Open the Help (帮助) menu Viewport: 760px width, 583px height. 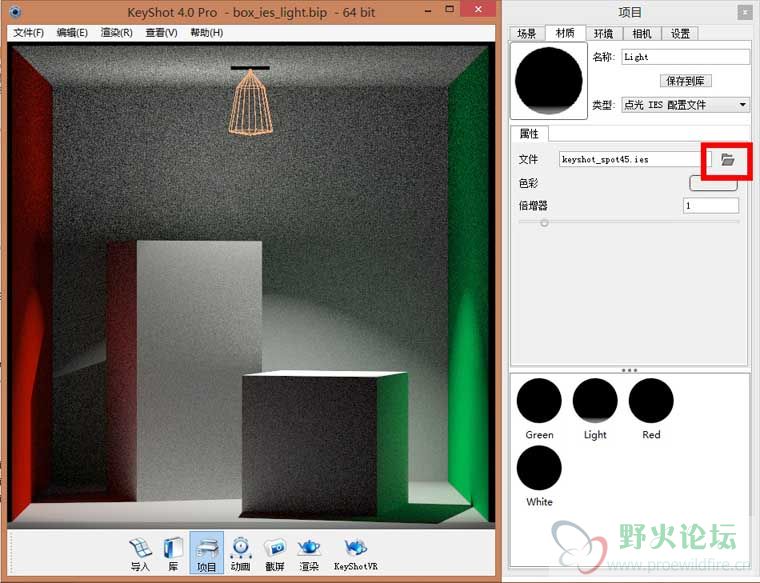tap(206, 32)
